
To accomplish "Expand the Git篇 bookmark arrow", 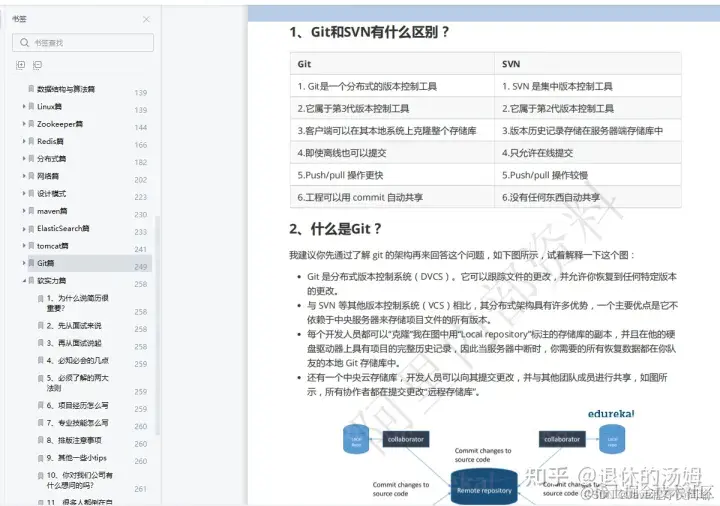I will pos(24,263).
